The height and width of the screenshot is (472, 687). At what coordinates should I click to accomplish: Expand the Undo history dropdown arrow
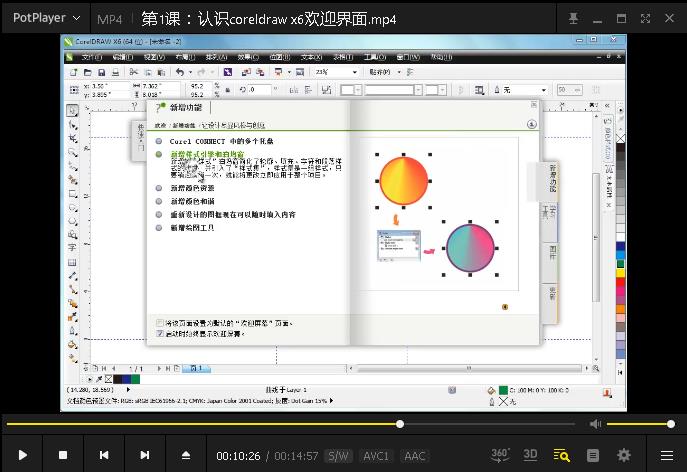pyautogui.click(x=190, y=72)
